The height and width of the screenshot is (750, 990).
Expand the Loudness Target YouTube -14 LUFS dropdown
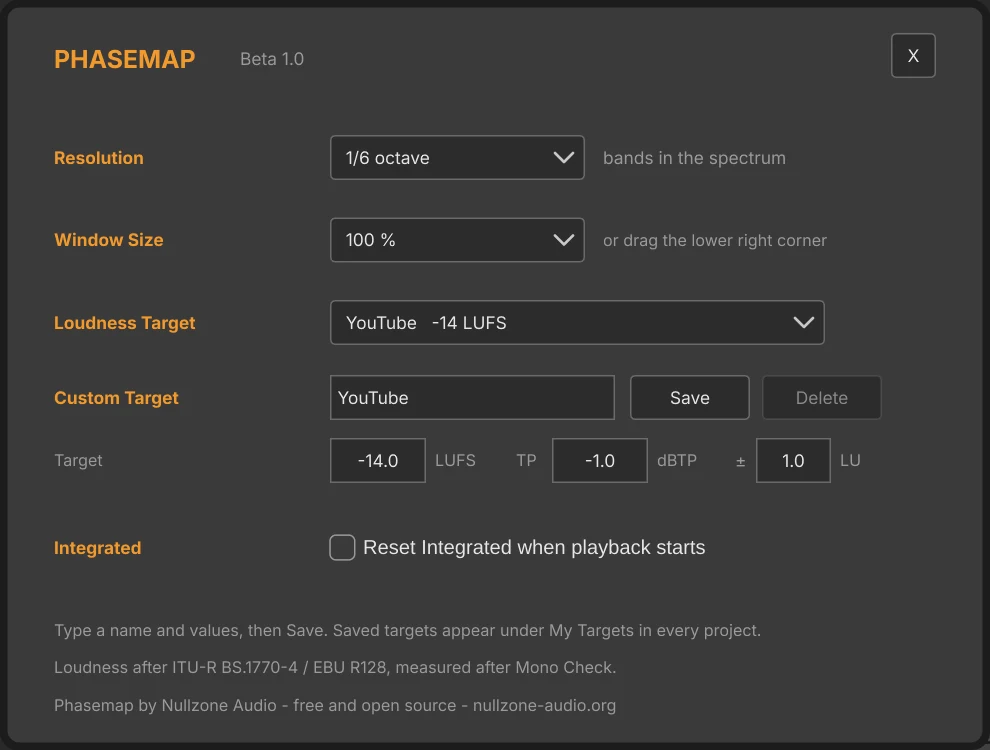pos(577,323)
